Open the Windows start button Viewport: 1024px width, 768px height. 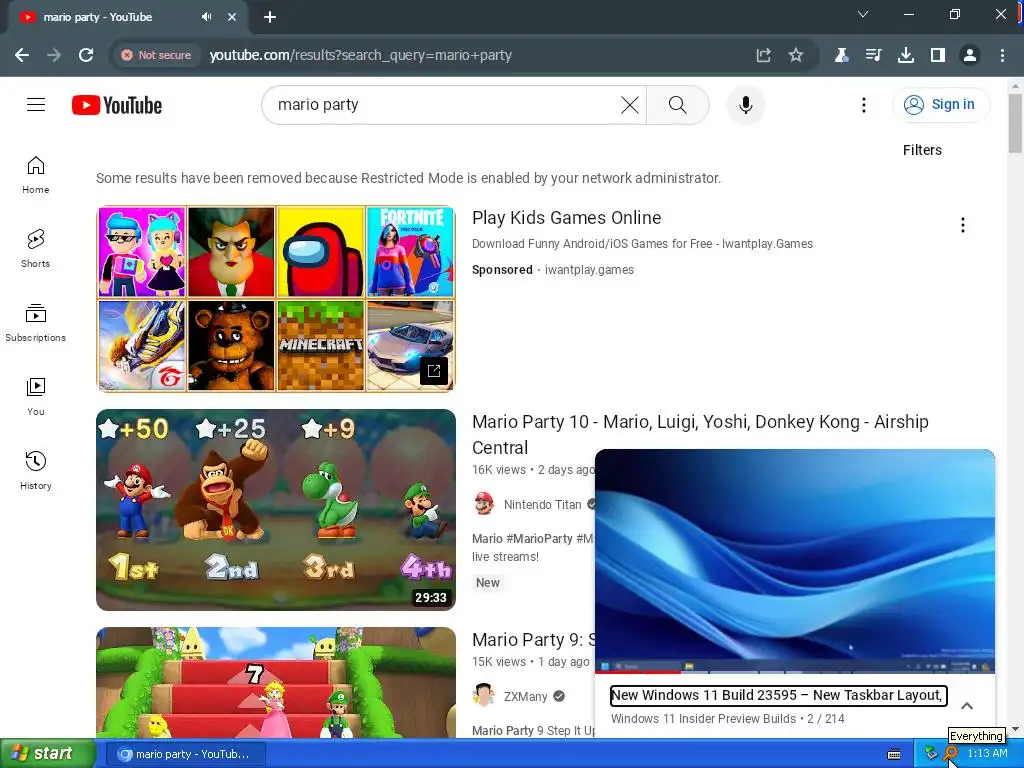pyautogui.click(x=47, y=754)
